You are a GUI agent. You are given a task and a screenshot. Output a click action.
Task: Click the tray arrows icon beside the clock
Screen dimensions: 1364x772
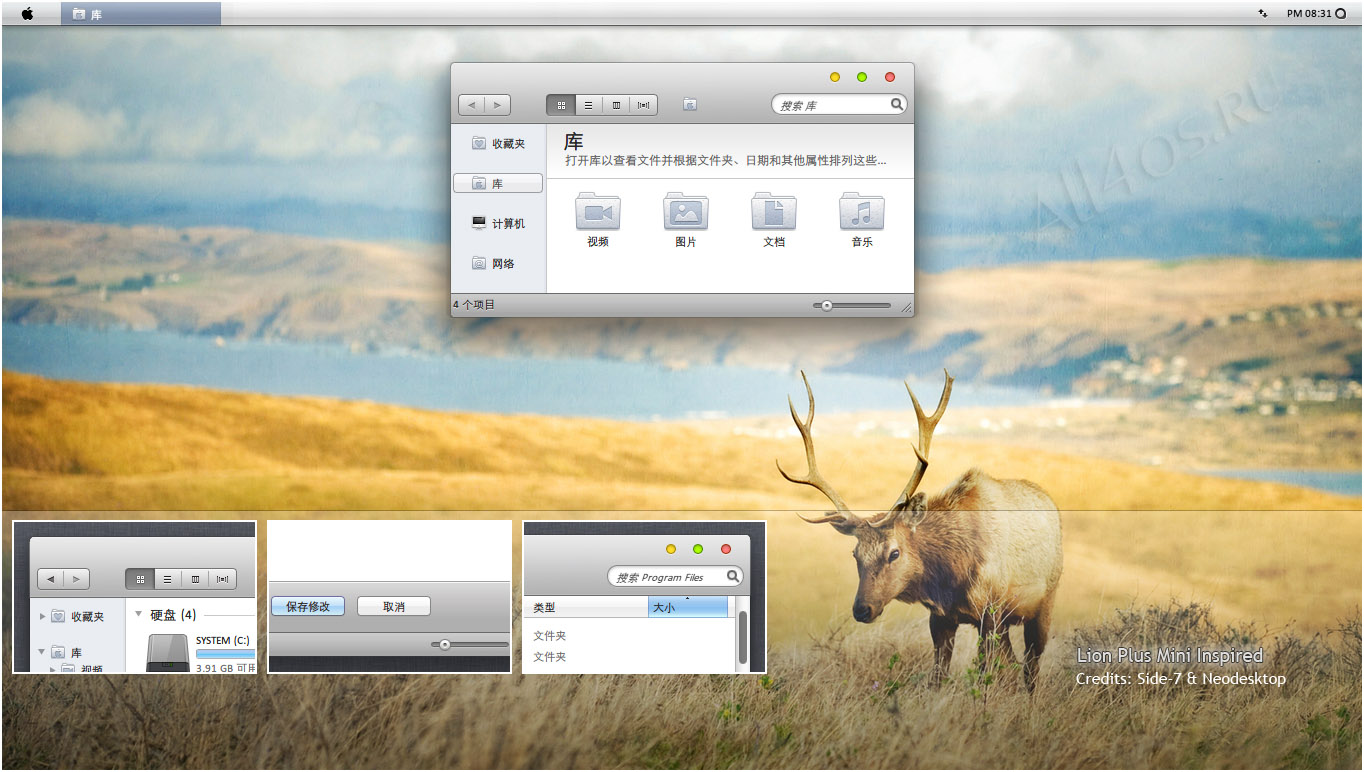[x=1263, y=14]
